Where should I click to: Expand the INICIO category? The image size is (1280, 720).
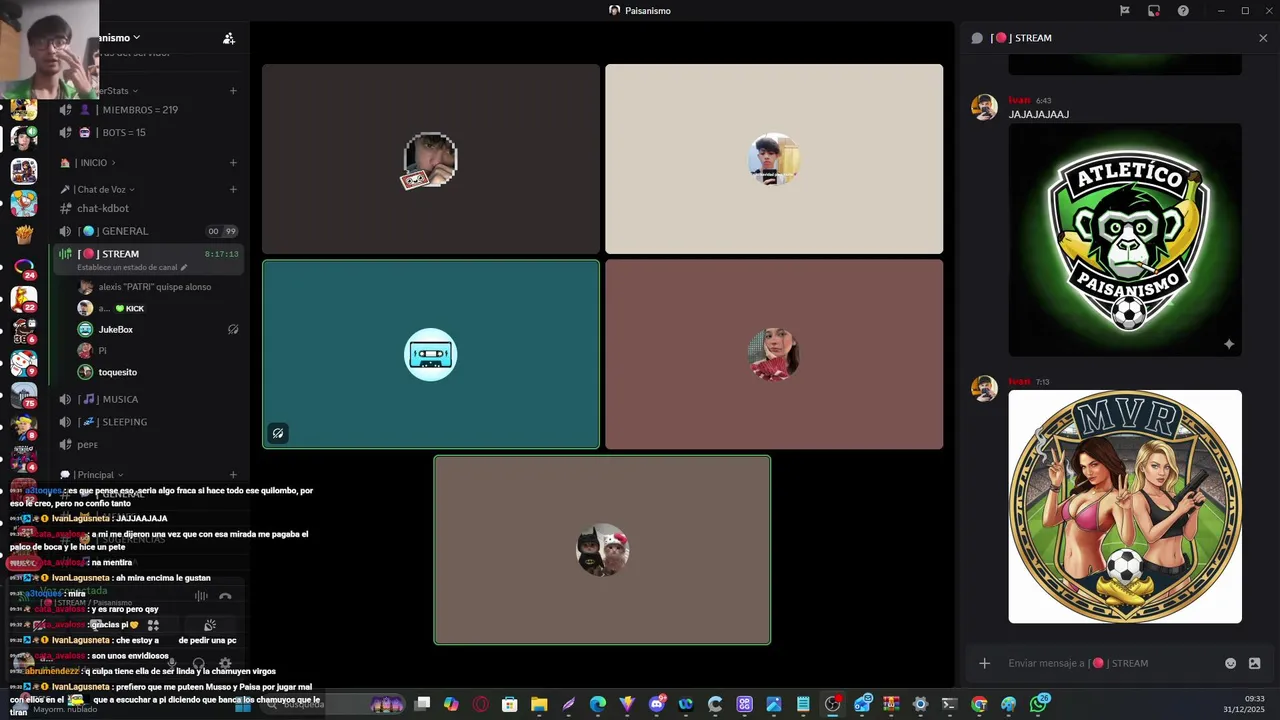88,163
